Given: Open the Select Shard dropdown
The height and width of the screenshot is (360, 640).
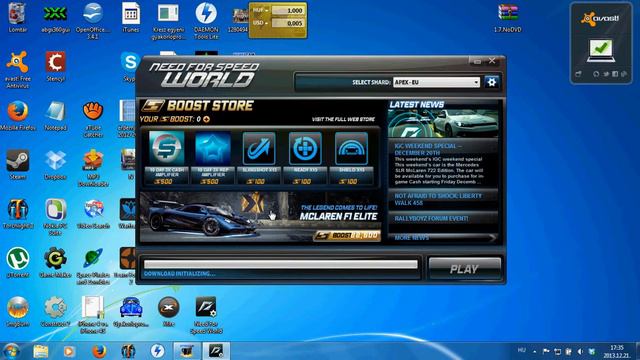Looking at the screenshot, I should tap(436, 82).
